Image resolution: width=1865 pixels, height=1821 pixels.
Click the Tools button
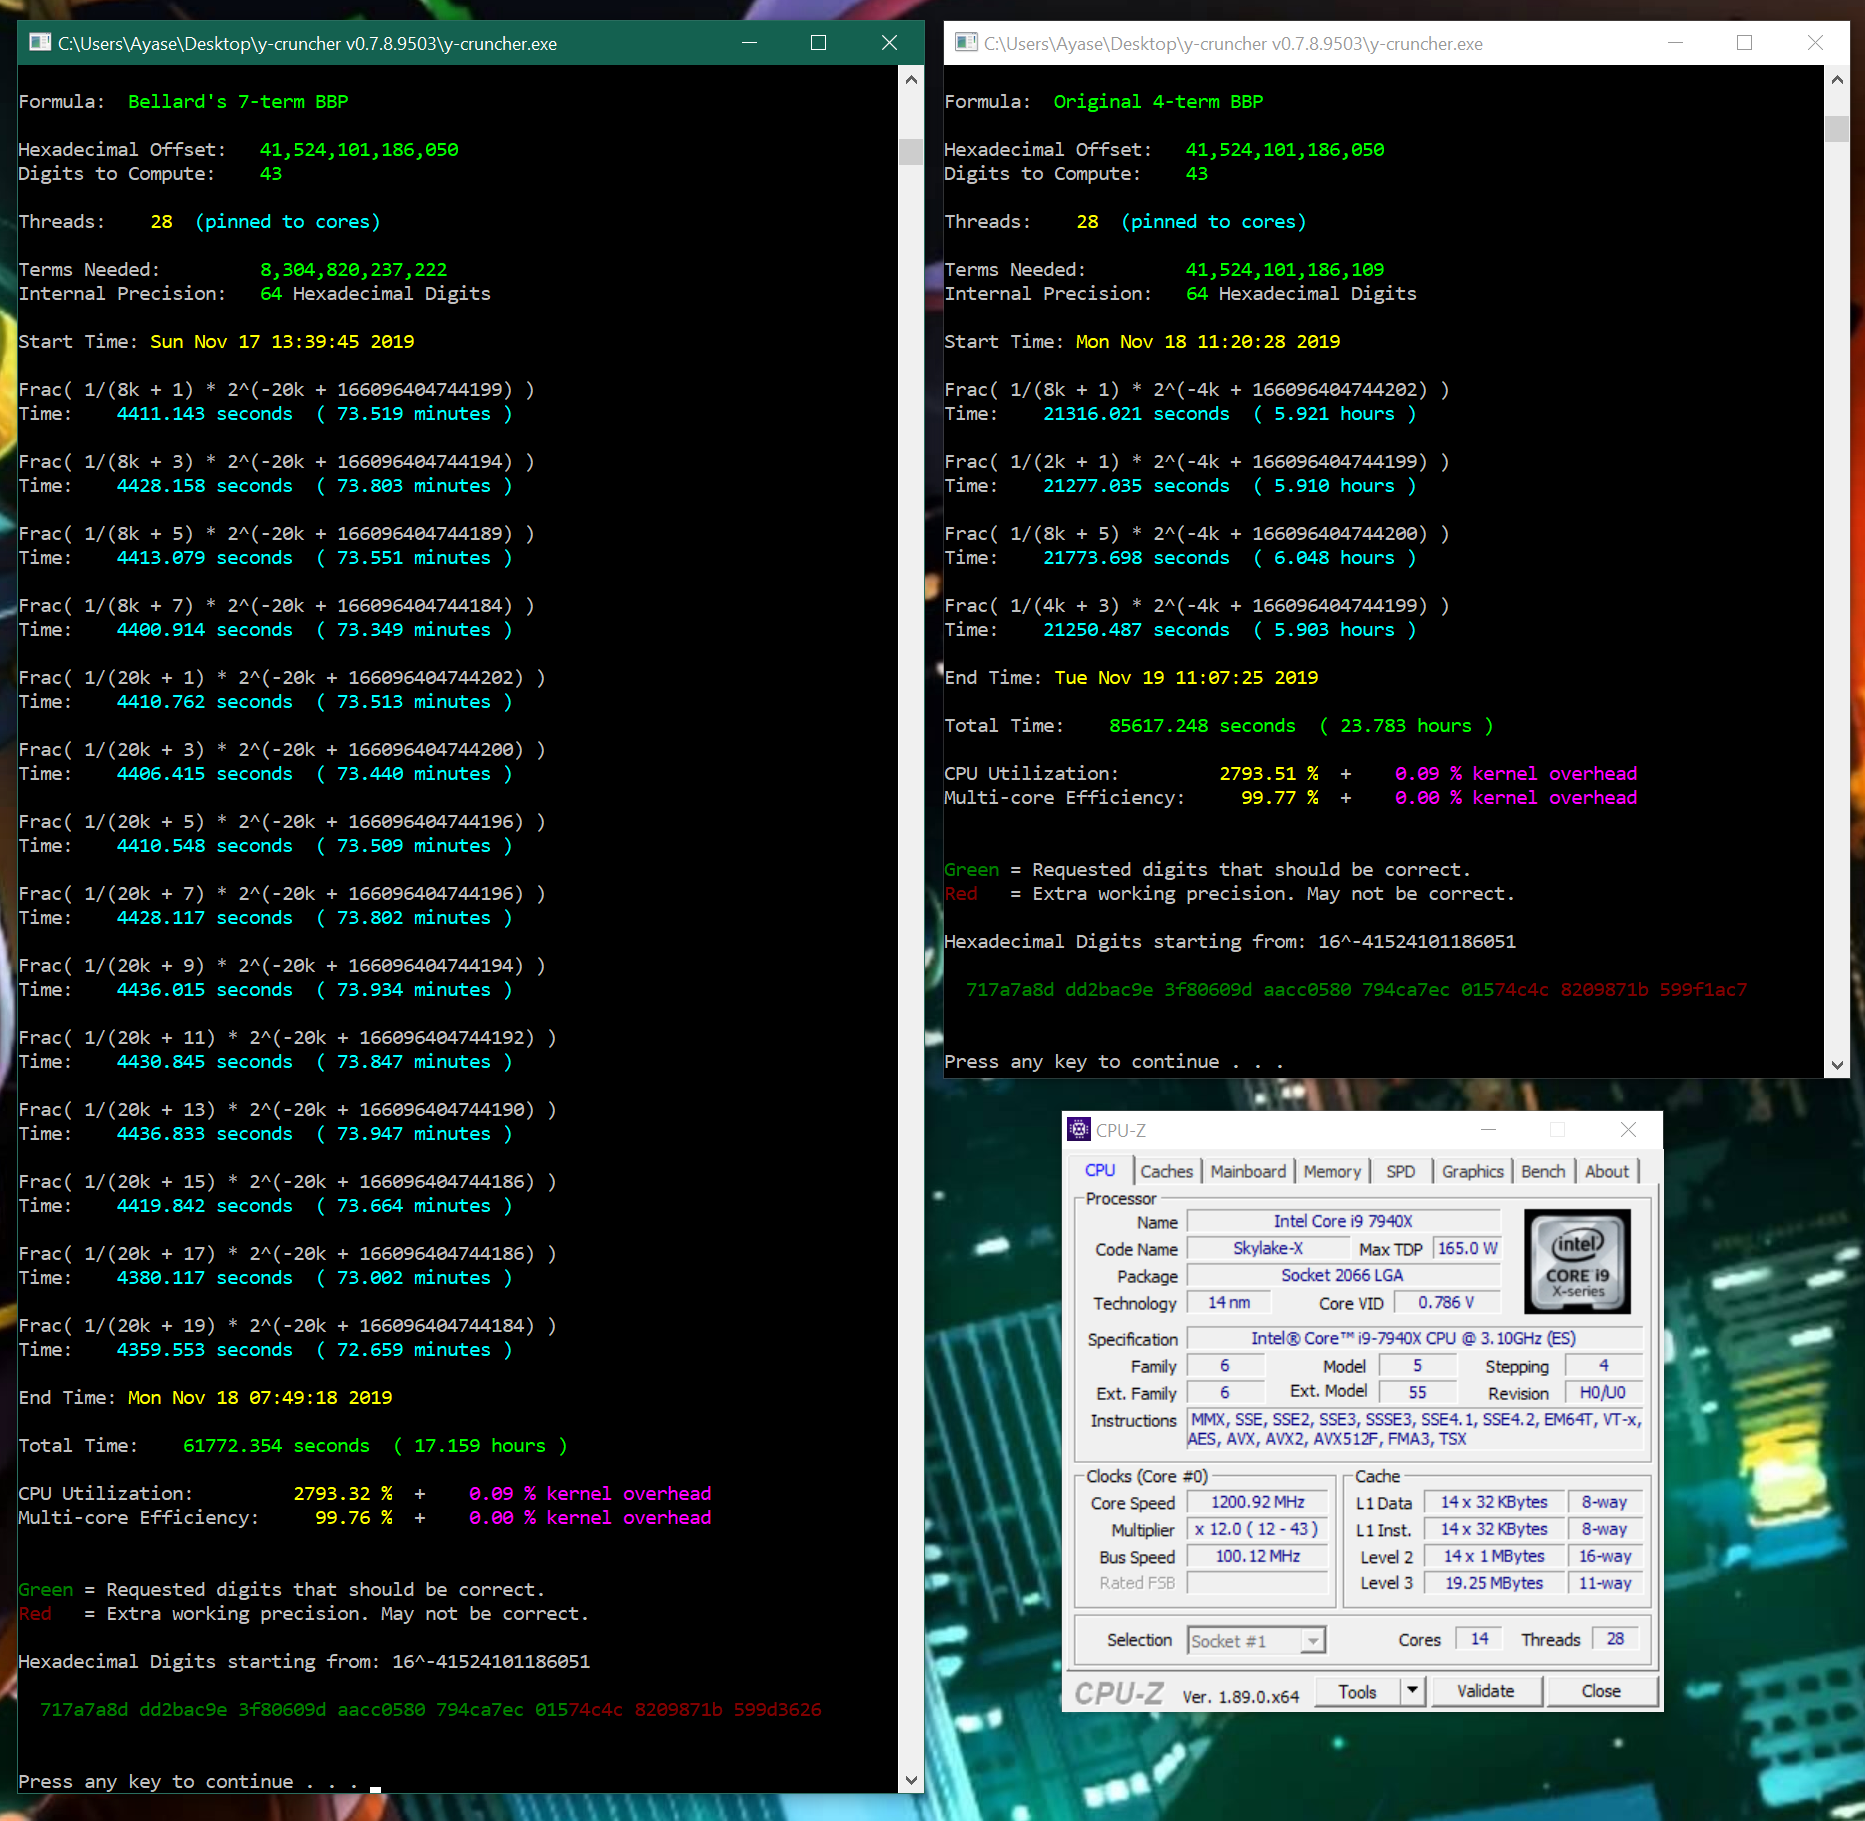point(1357,1691)
